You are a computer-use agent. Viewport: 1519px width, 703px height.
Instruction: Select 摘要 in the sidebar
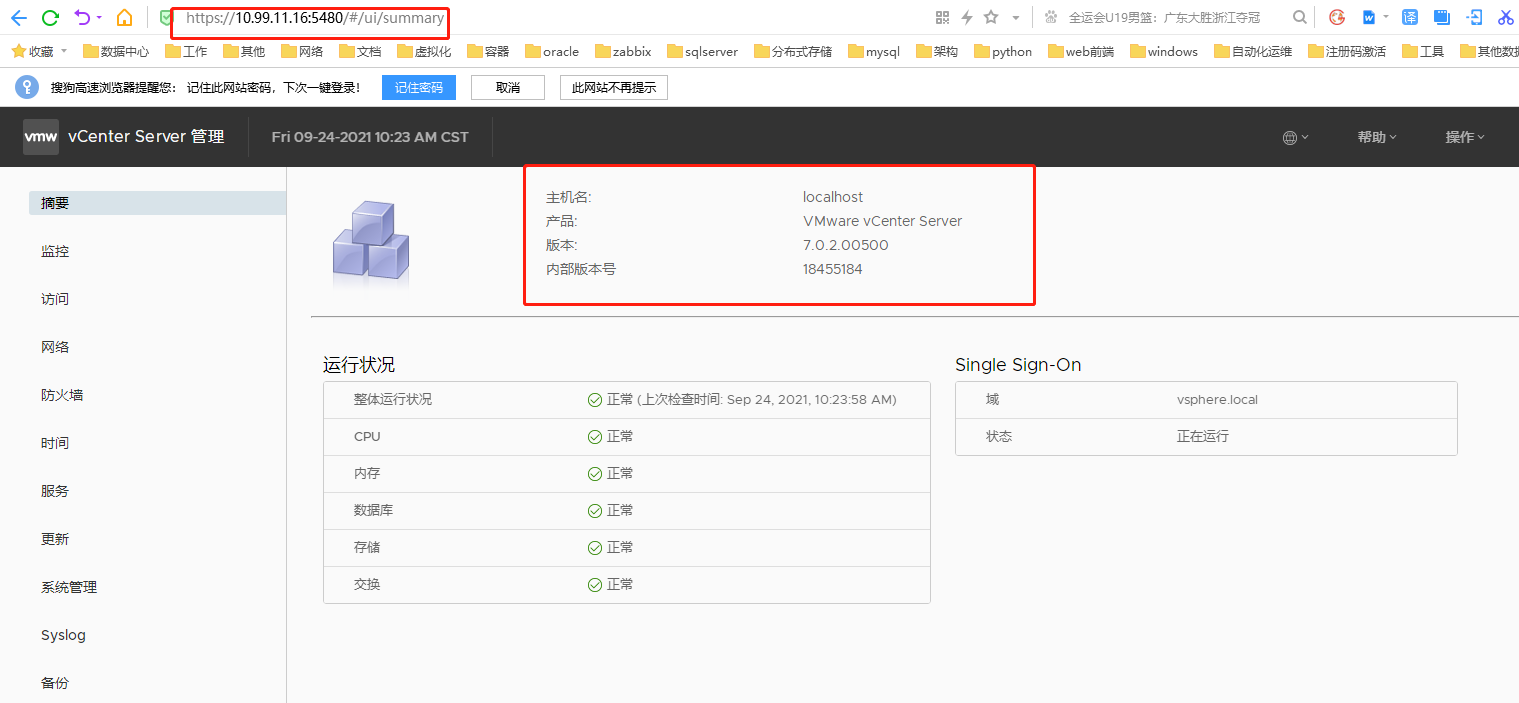(157, 203)
